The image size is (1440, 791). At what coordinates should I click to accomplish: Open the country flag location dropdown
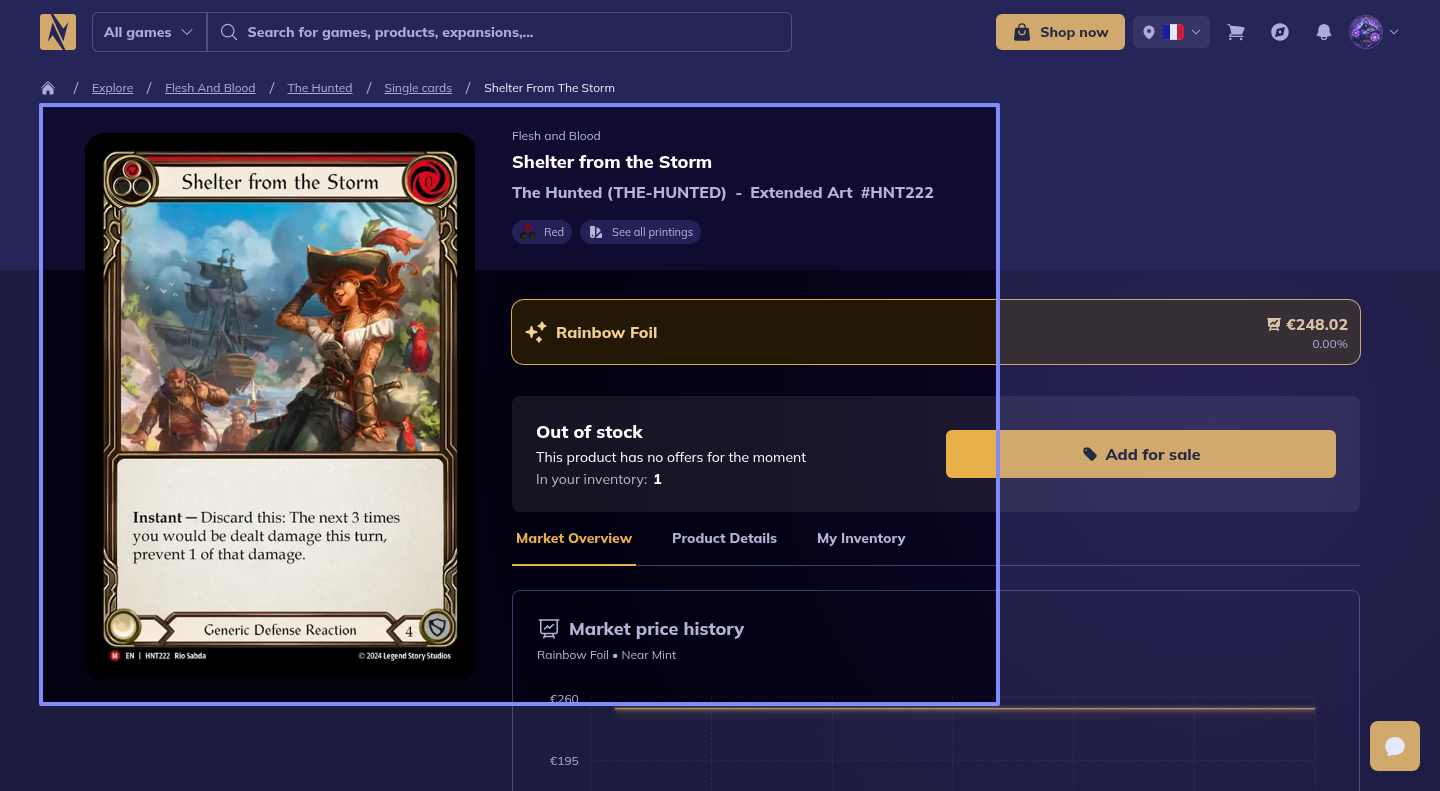click(x=1172, y=32)
